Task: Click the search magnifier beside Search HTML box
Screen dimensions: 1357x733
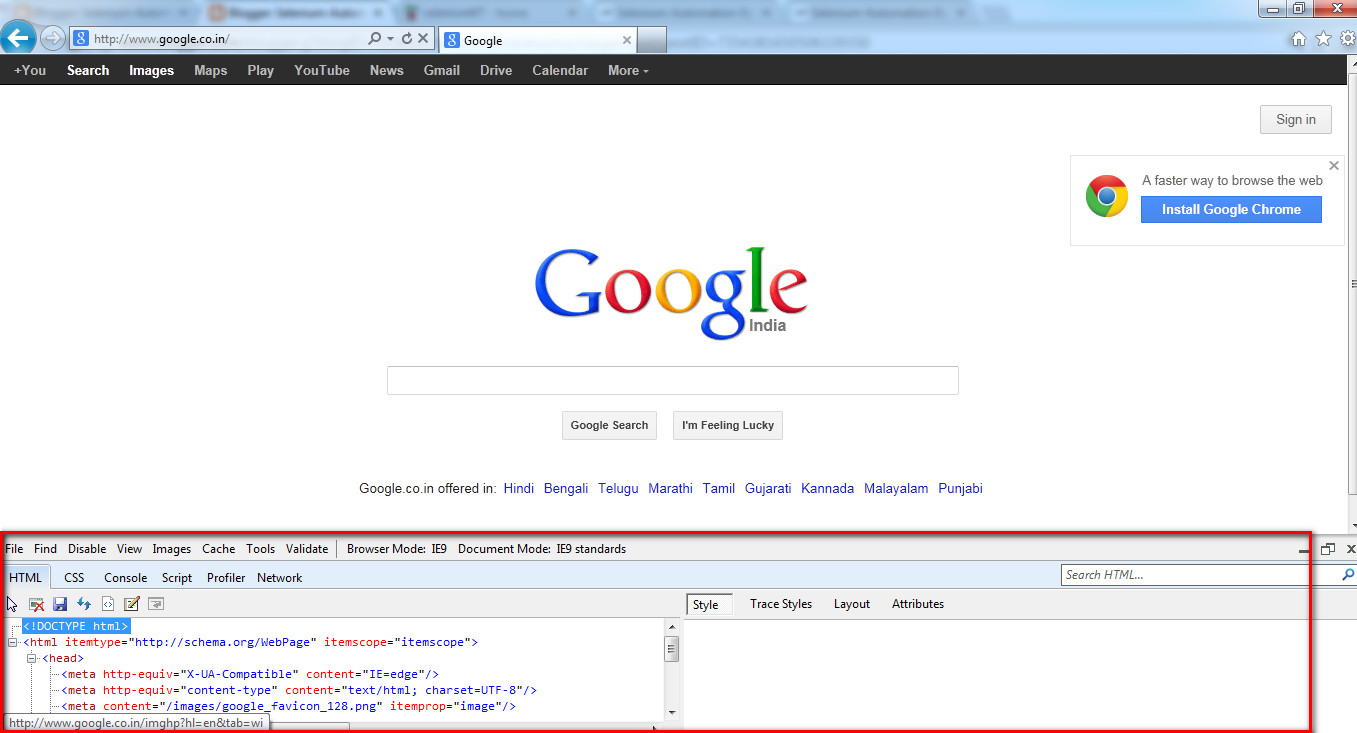Action: pos(1348,575)
